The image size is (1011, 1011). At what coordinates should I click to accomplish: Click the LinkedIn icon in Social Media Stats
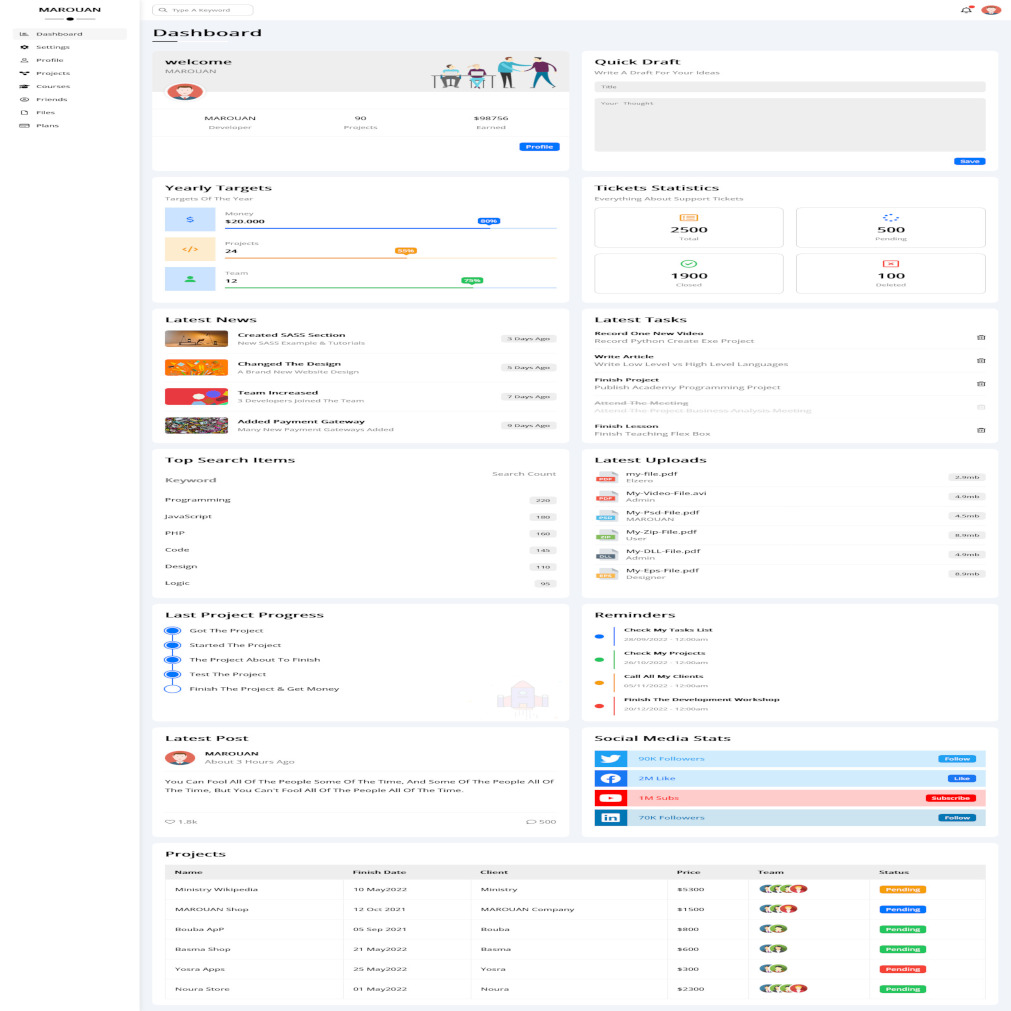(610, 818)
